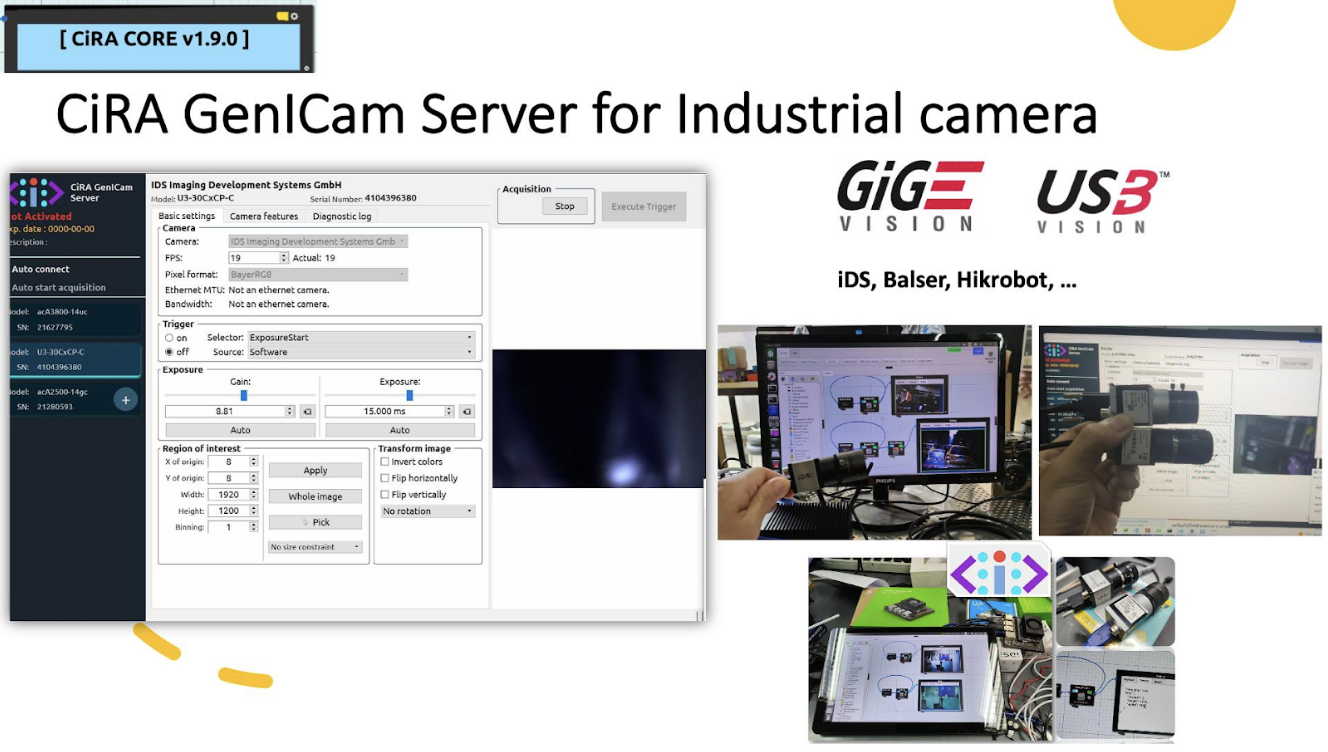
Task: Click the GigE Vision logo
Action: pyautogui.click(x=909, y=197)
